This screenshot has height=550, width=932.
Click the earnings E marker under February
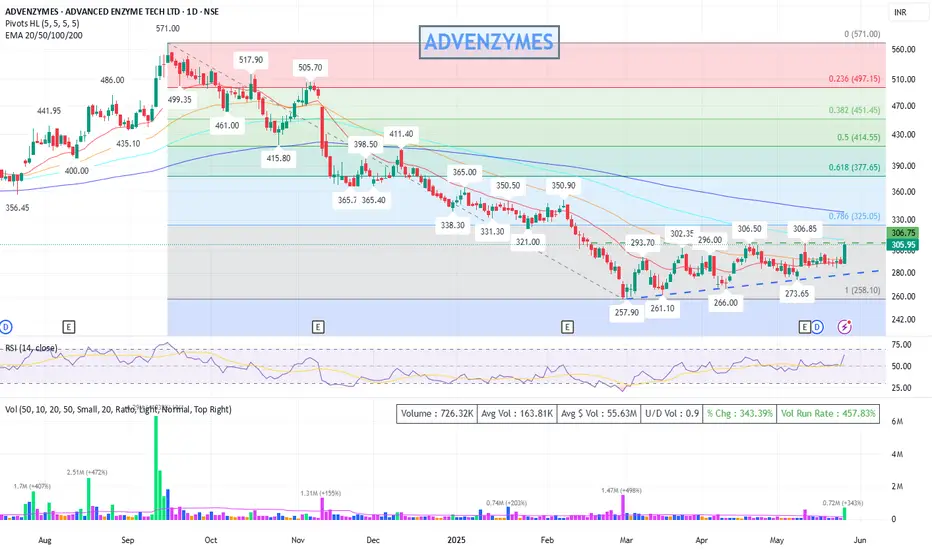coord(567,326)
